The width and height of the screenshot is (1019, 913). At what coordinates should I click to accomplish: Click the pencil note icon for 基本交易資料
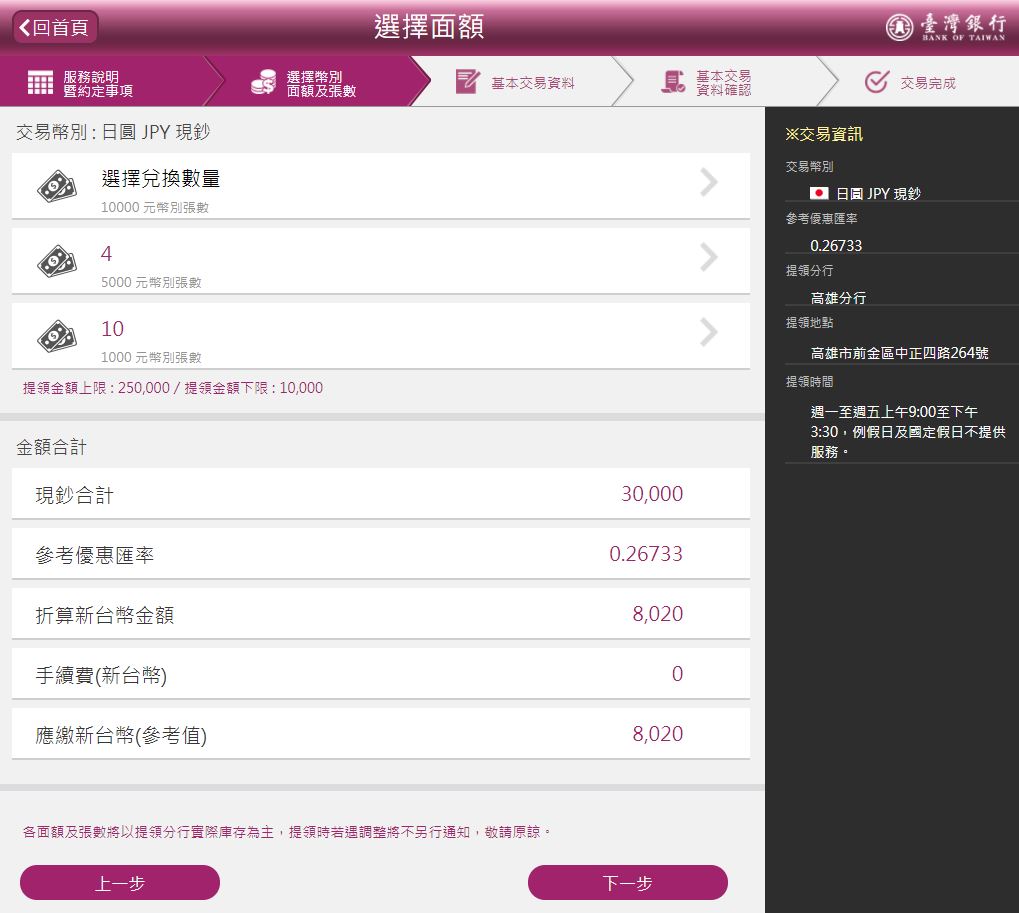(468, 82)
